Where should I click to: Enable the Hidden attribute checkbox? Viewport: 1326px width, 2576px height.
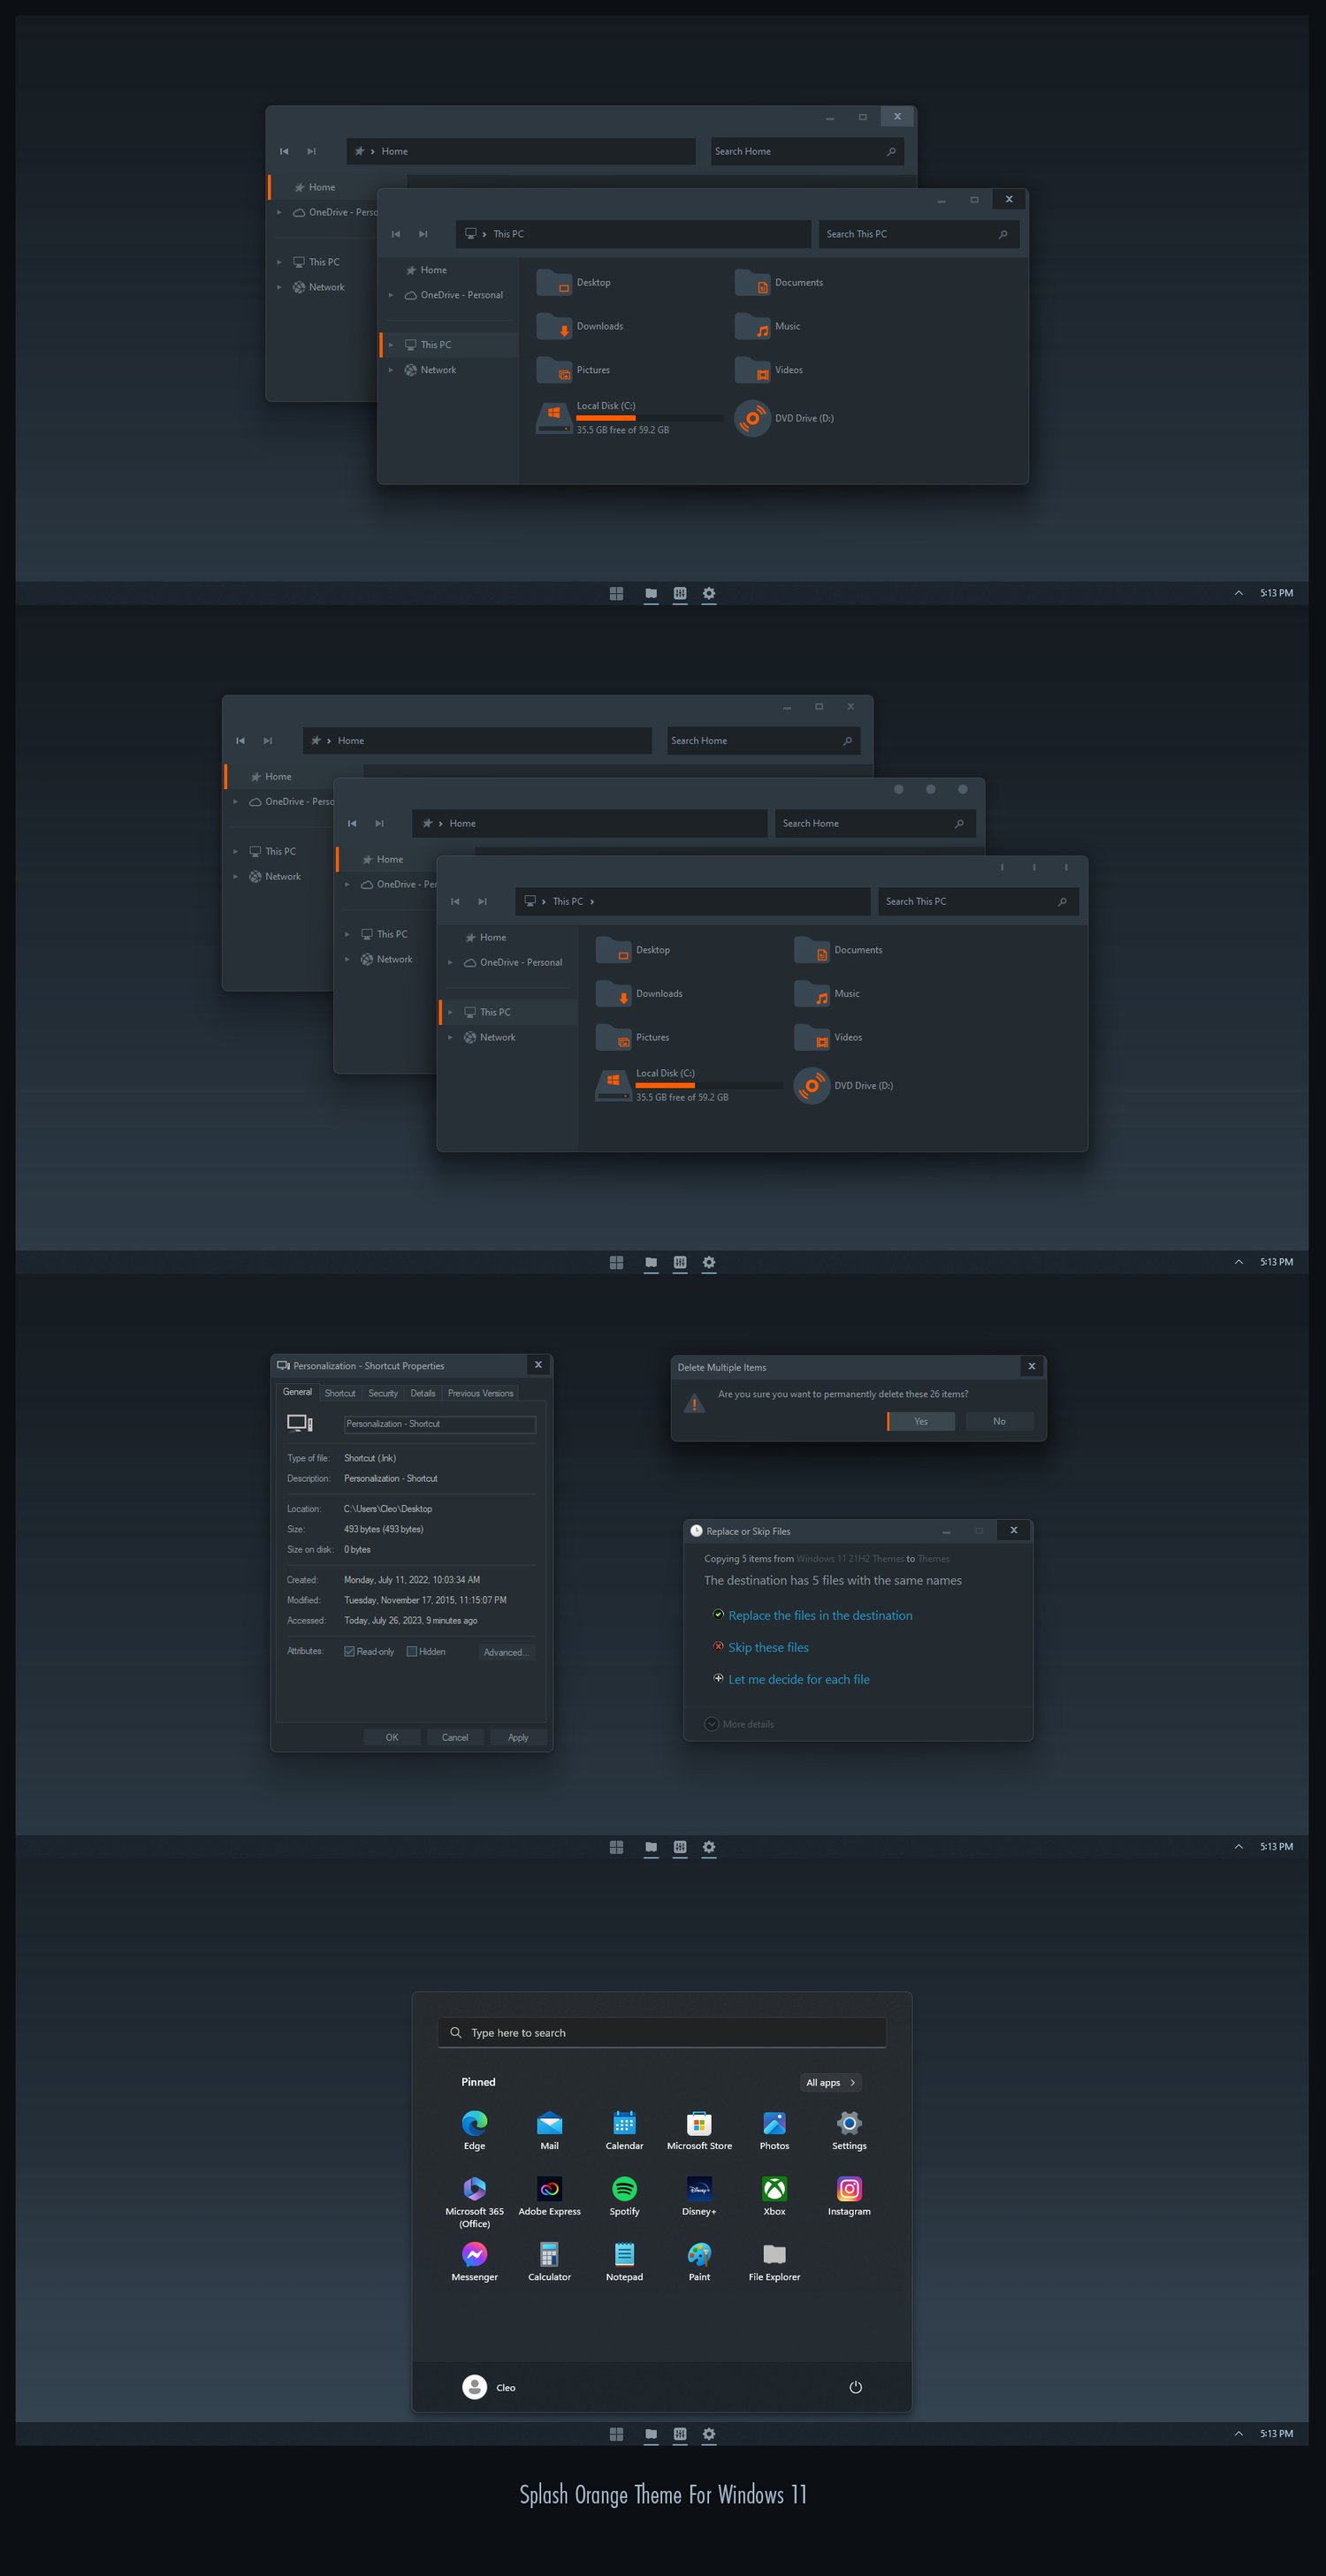pos(411,1651)
